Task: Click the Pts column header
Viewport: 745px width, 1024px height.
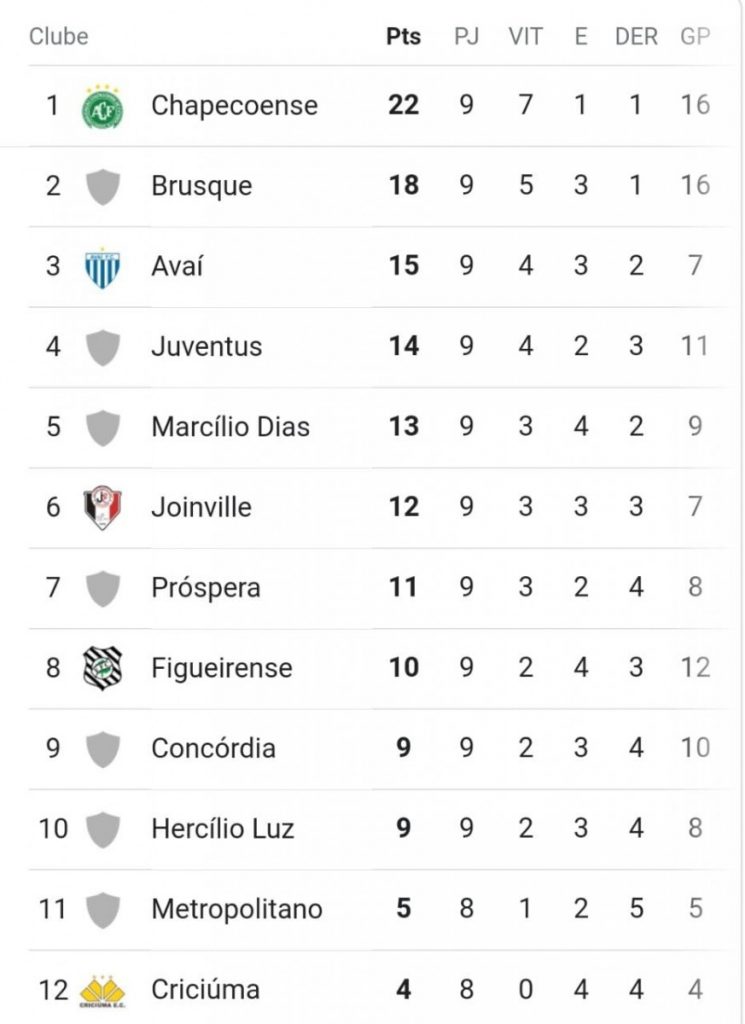Action: click(403, 37)
